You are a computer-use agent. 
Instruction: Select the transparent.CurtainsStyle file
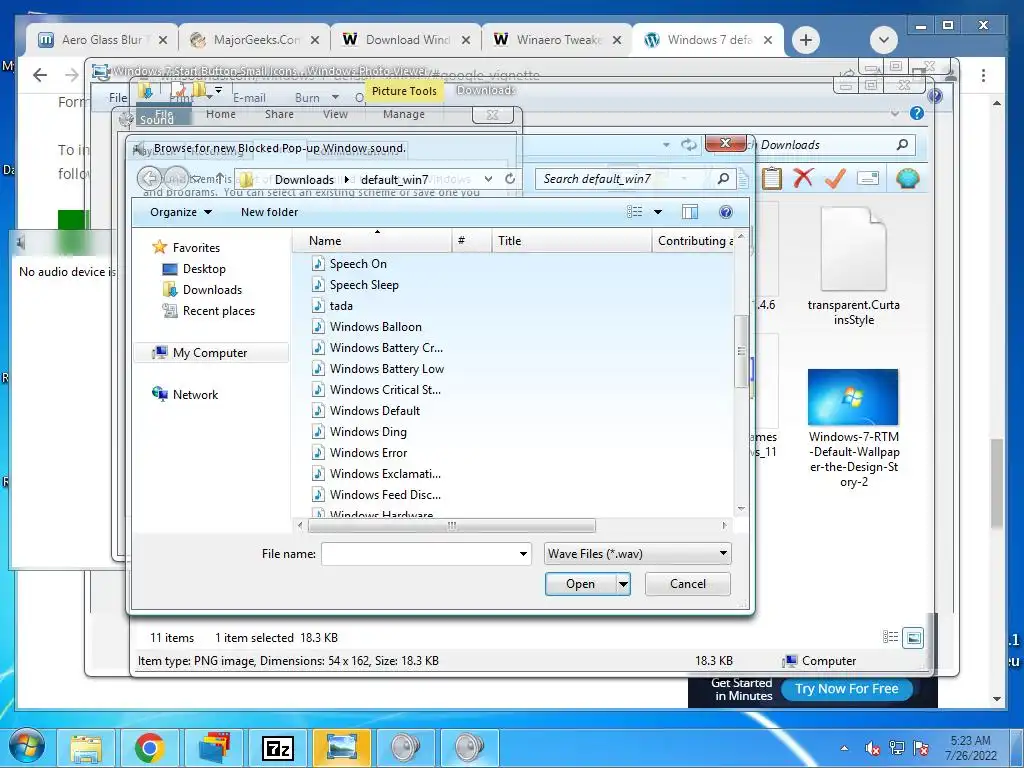[853, 265]
